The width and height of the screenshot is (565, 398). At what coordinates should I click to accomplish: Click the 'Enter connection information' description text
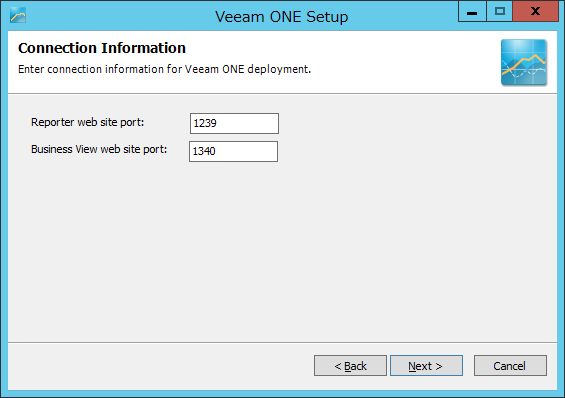pyautogui.click(x=164, y=69)
